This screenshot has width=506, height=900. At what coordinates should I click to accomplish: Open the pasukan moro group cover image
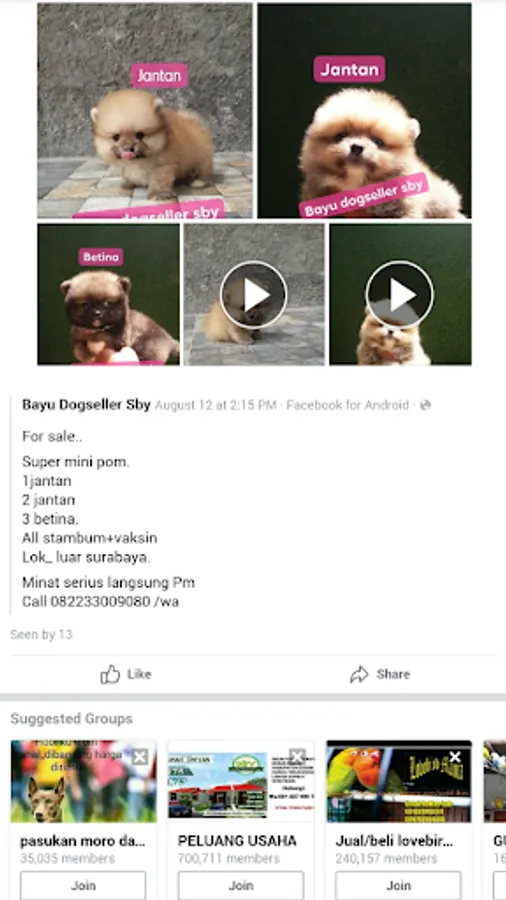83,781
